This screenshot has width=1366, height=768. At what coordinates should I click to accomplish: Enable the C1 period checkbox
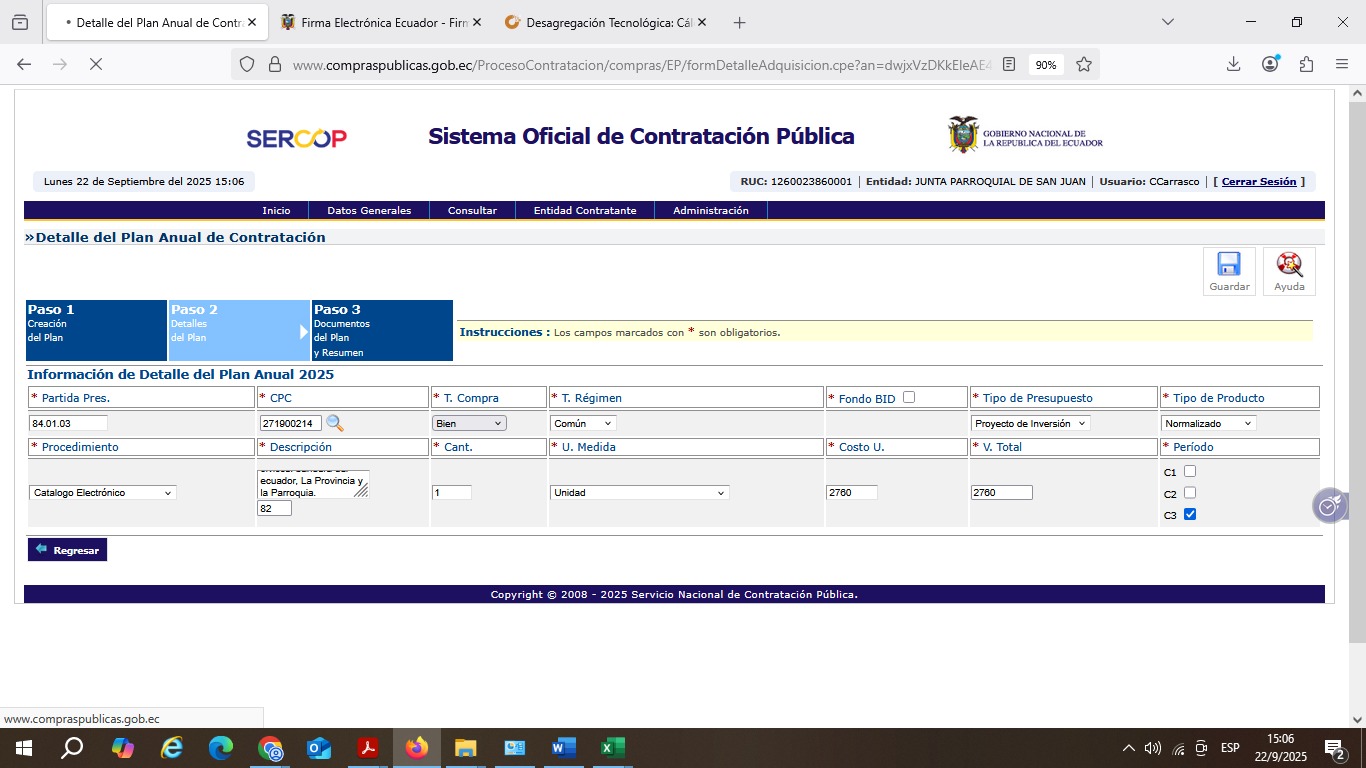[x=1190, y=471]
